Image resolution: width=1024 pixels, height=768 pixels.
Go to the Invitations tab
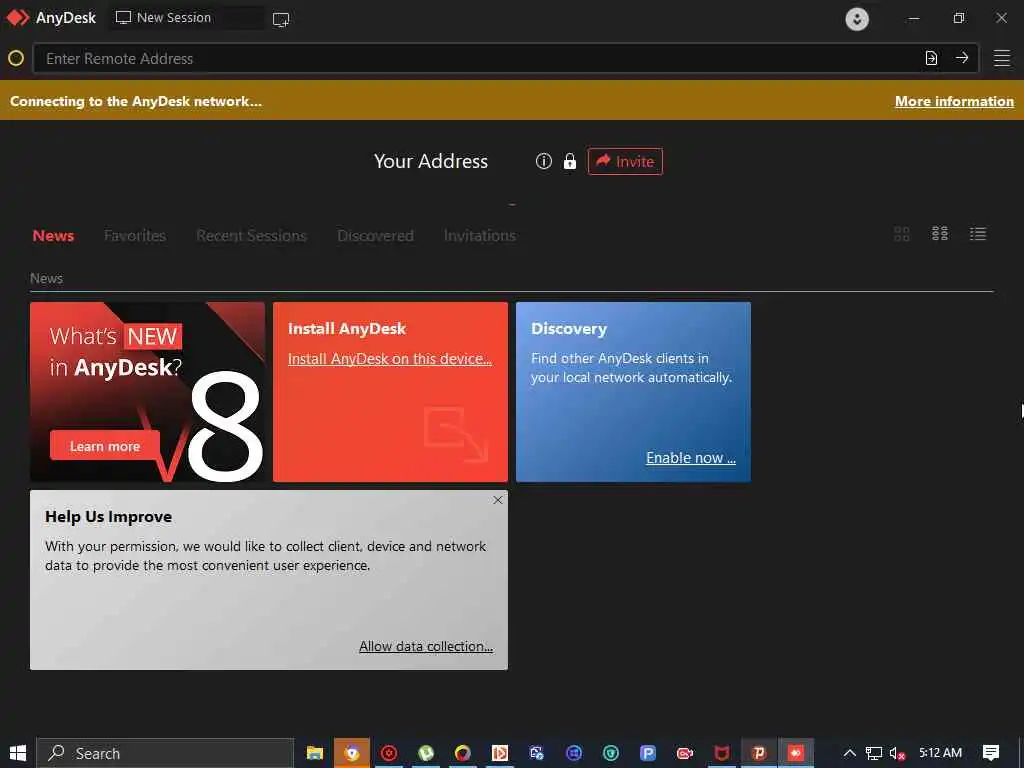[x=480, y=236]
